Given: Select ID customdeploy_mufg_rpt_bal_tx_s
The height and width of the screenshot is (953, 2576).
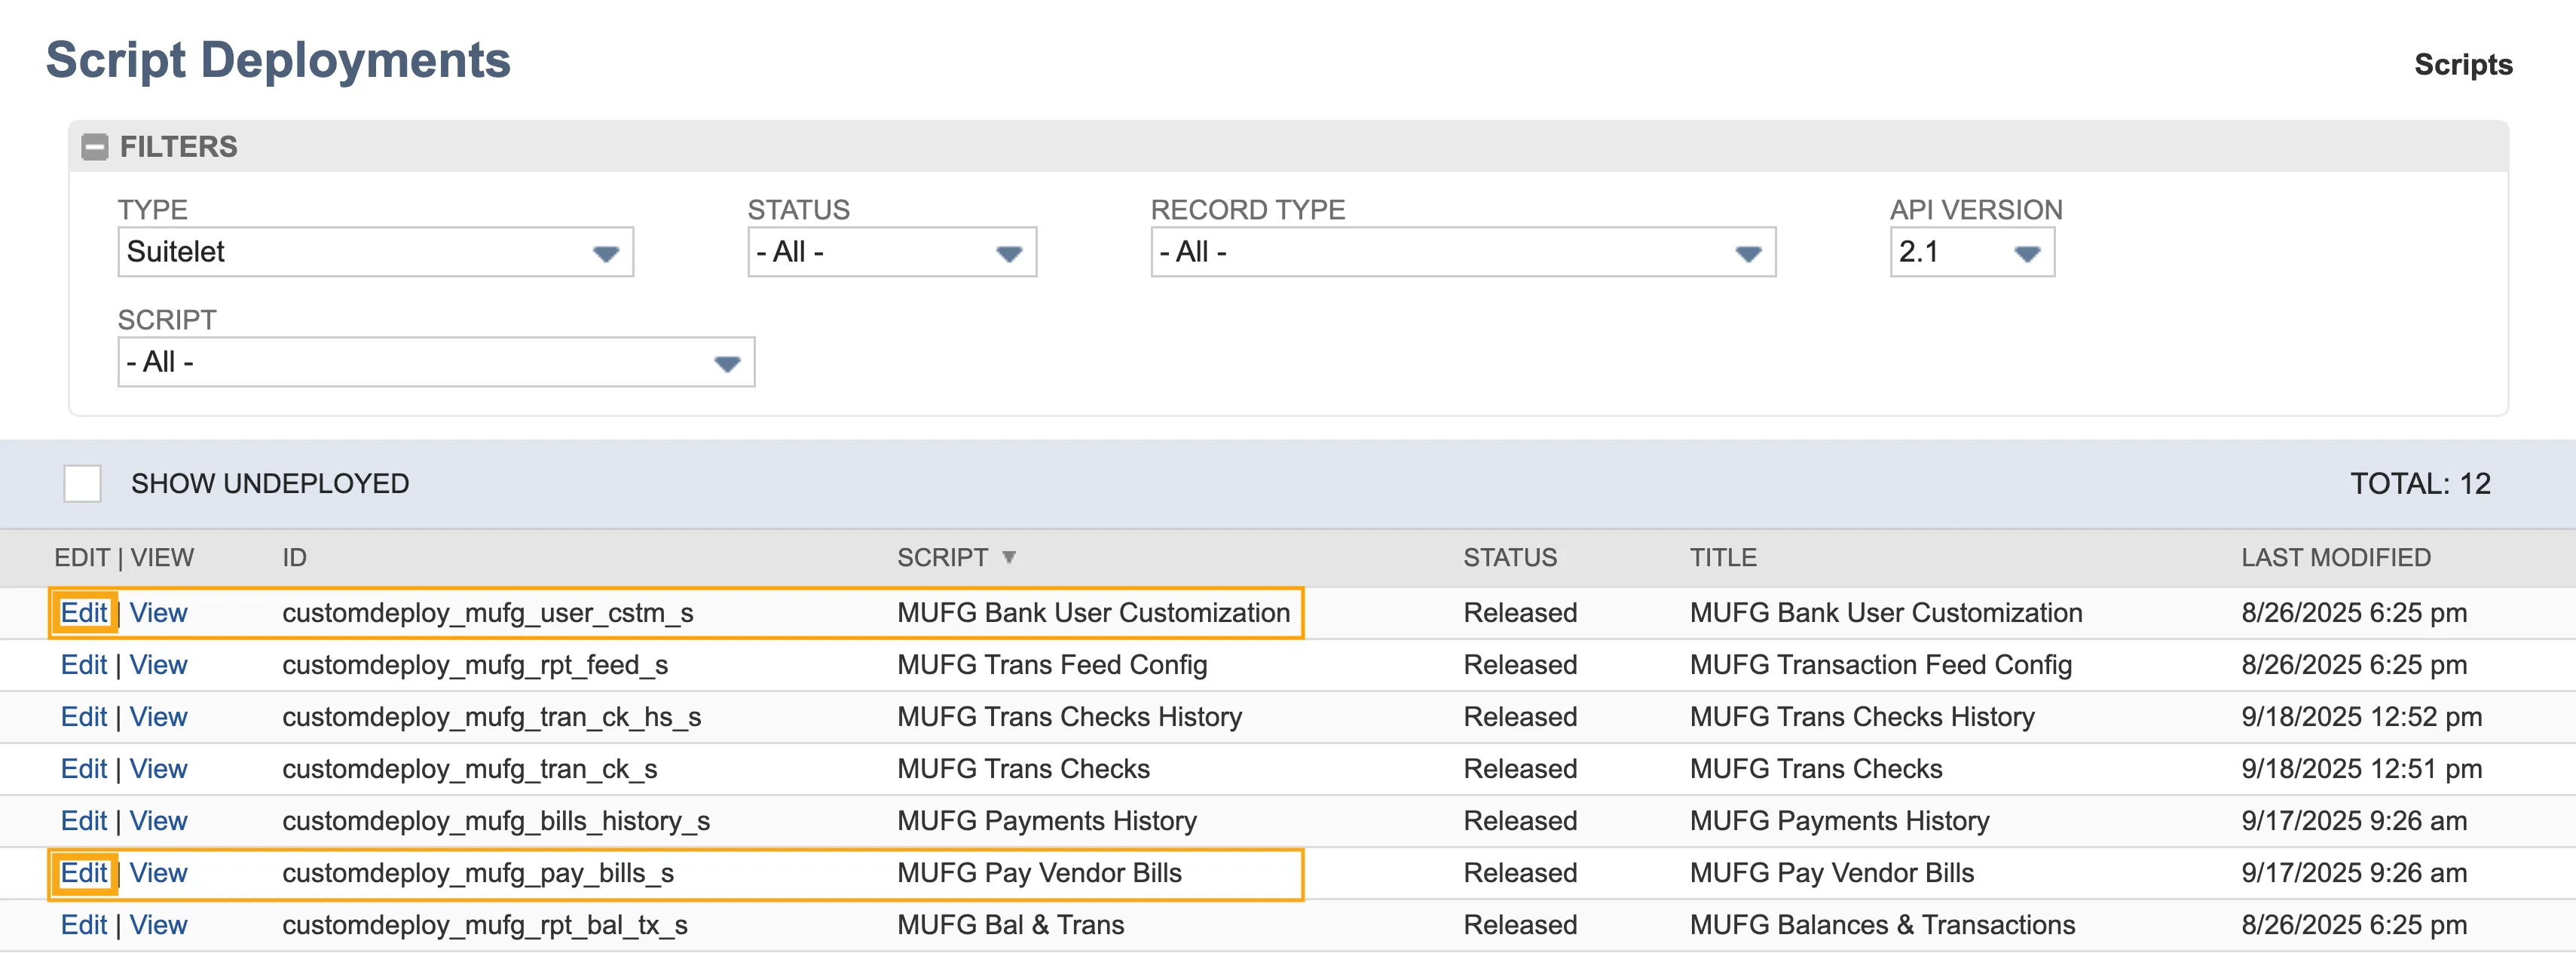Looking at the screenshot, I should pyautogui.click(x=485, y=925).
